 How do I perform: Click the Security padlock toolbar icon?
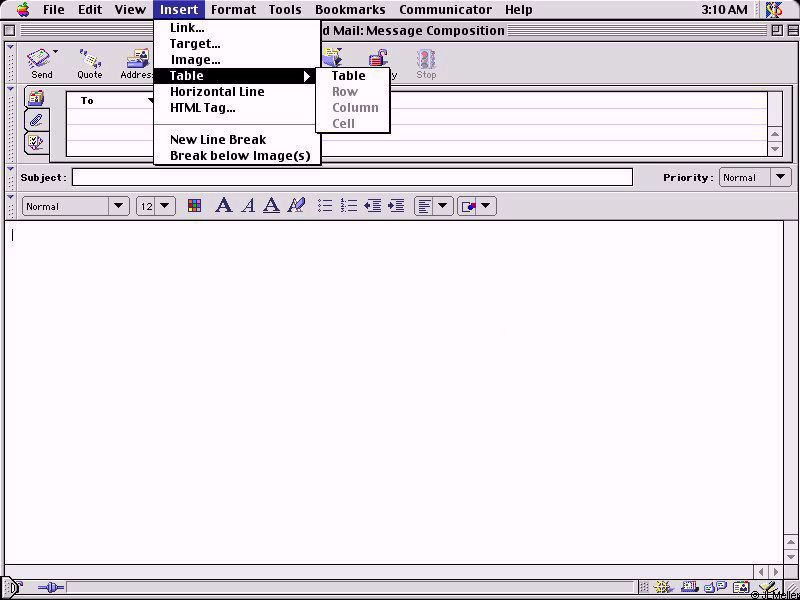tap(378, 58)
